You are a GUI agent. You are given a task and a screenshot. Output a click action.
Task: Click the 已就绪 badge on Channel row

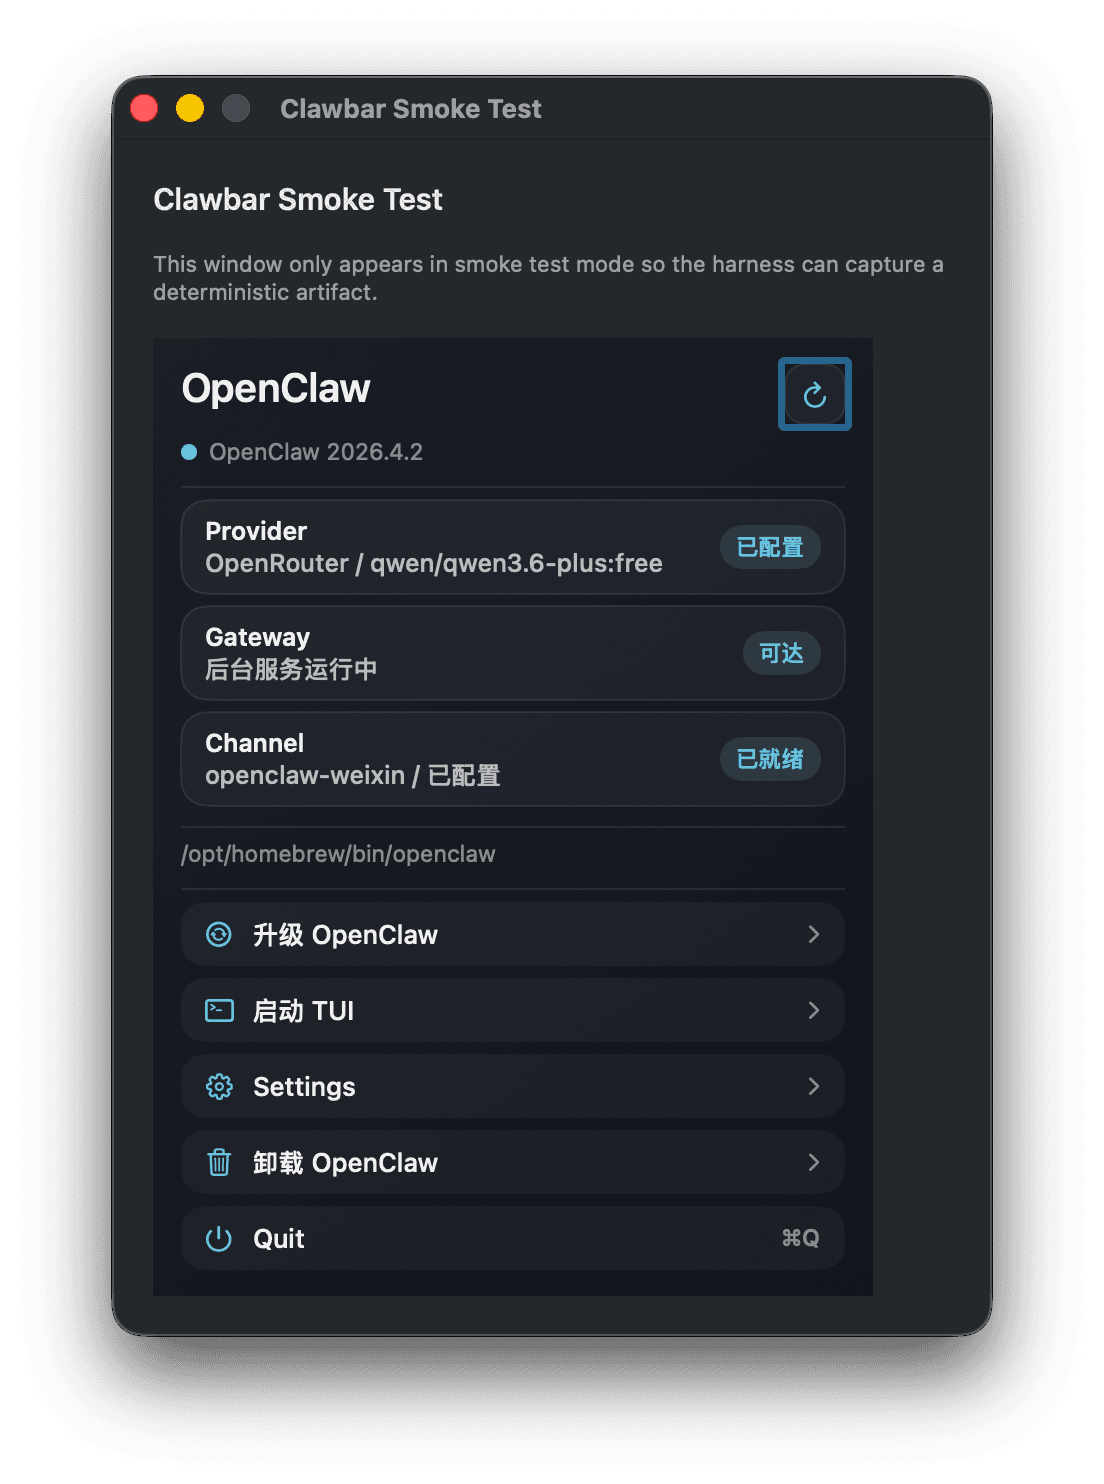pyautogui.click(x=770, y=759)
